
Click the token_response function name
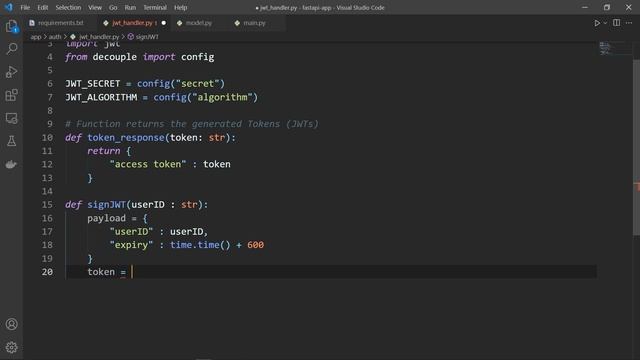126,138
